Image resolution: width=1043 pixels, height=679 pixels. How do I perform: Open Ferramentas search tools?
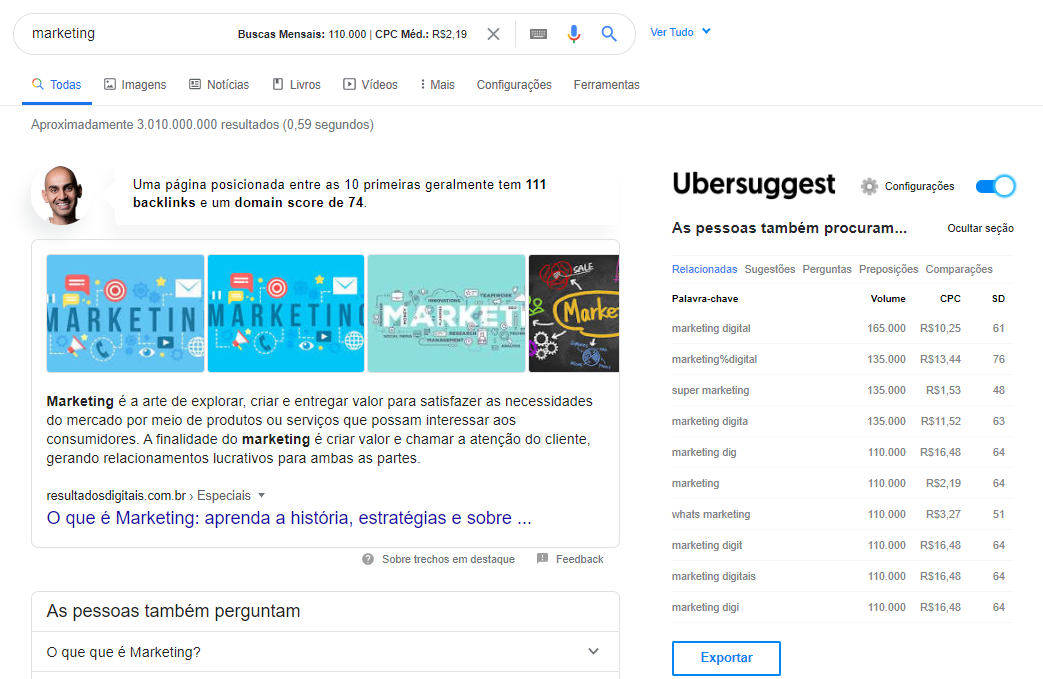coord(607,84)
